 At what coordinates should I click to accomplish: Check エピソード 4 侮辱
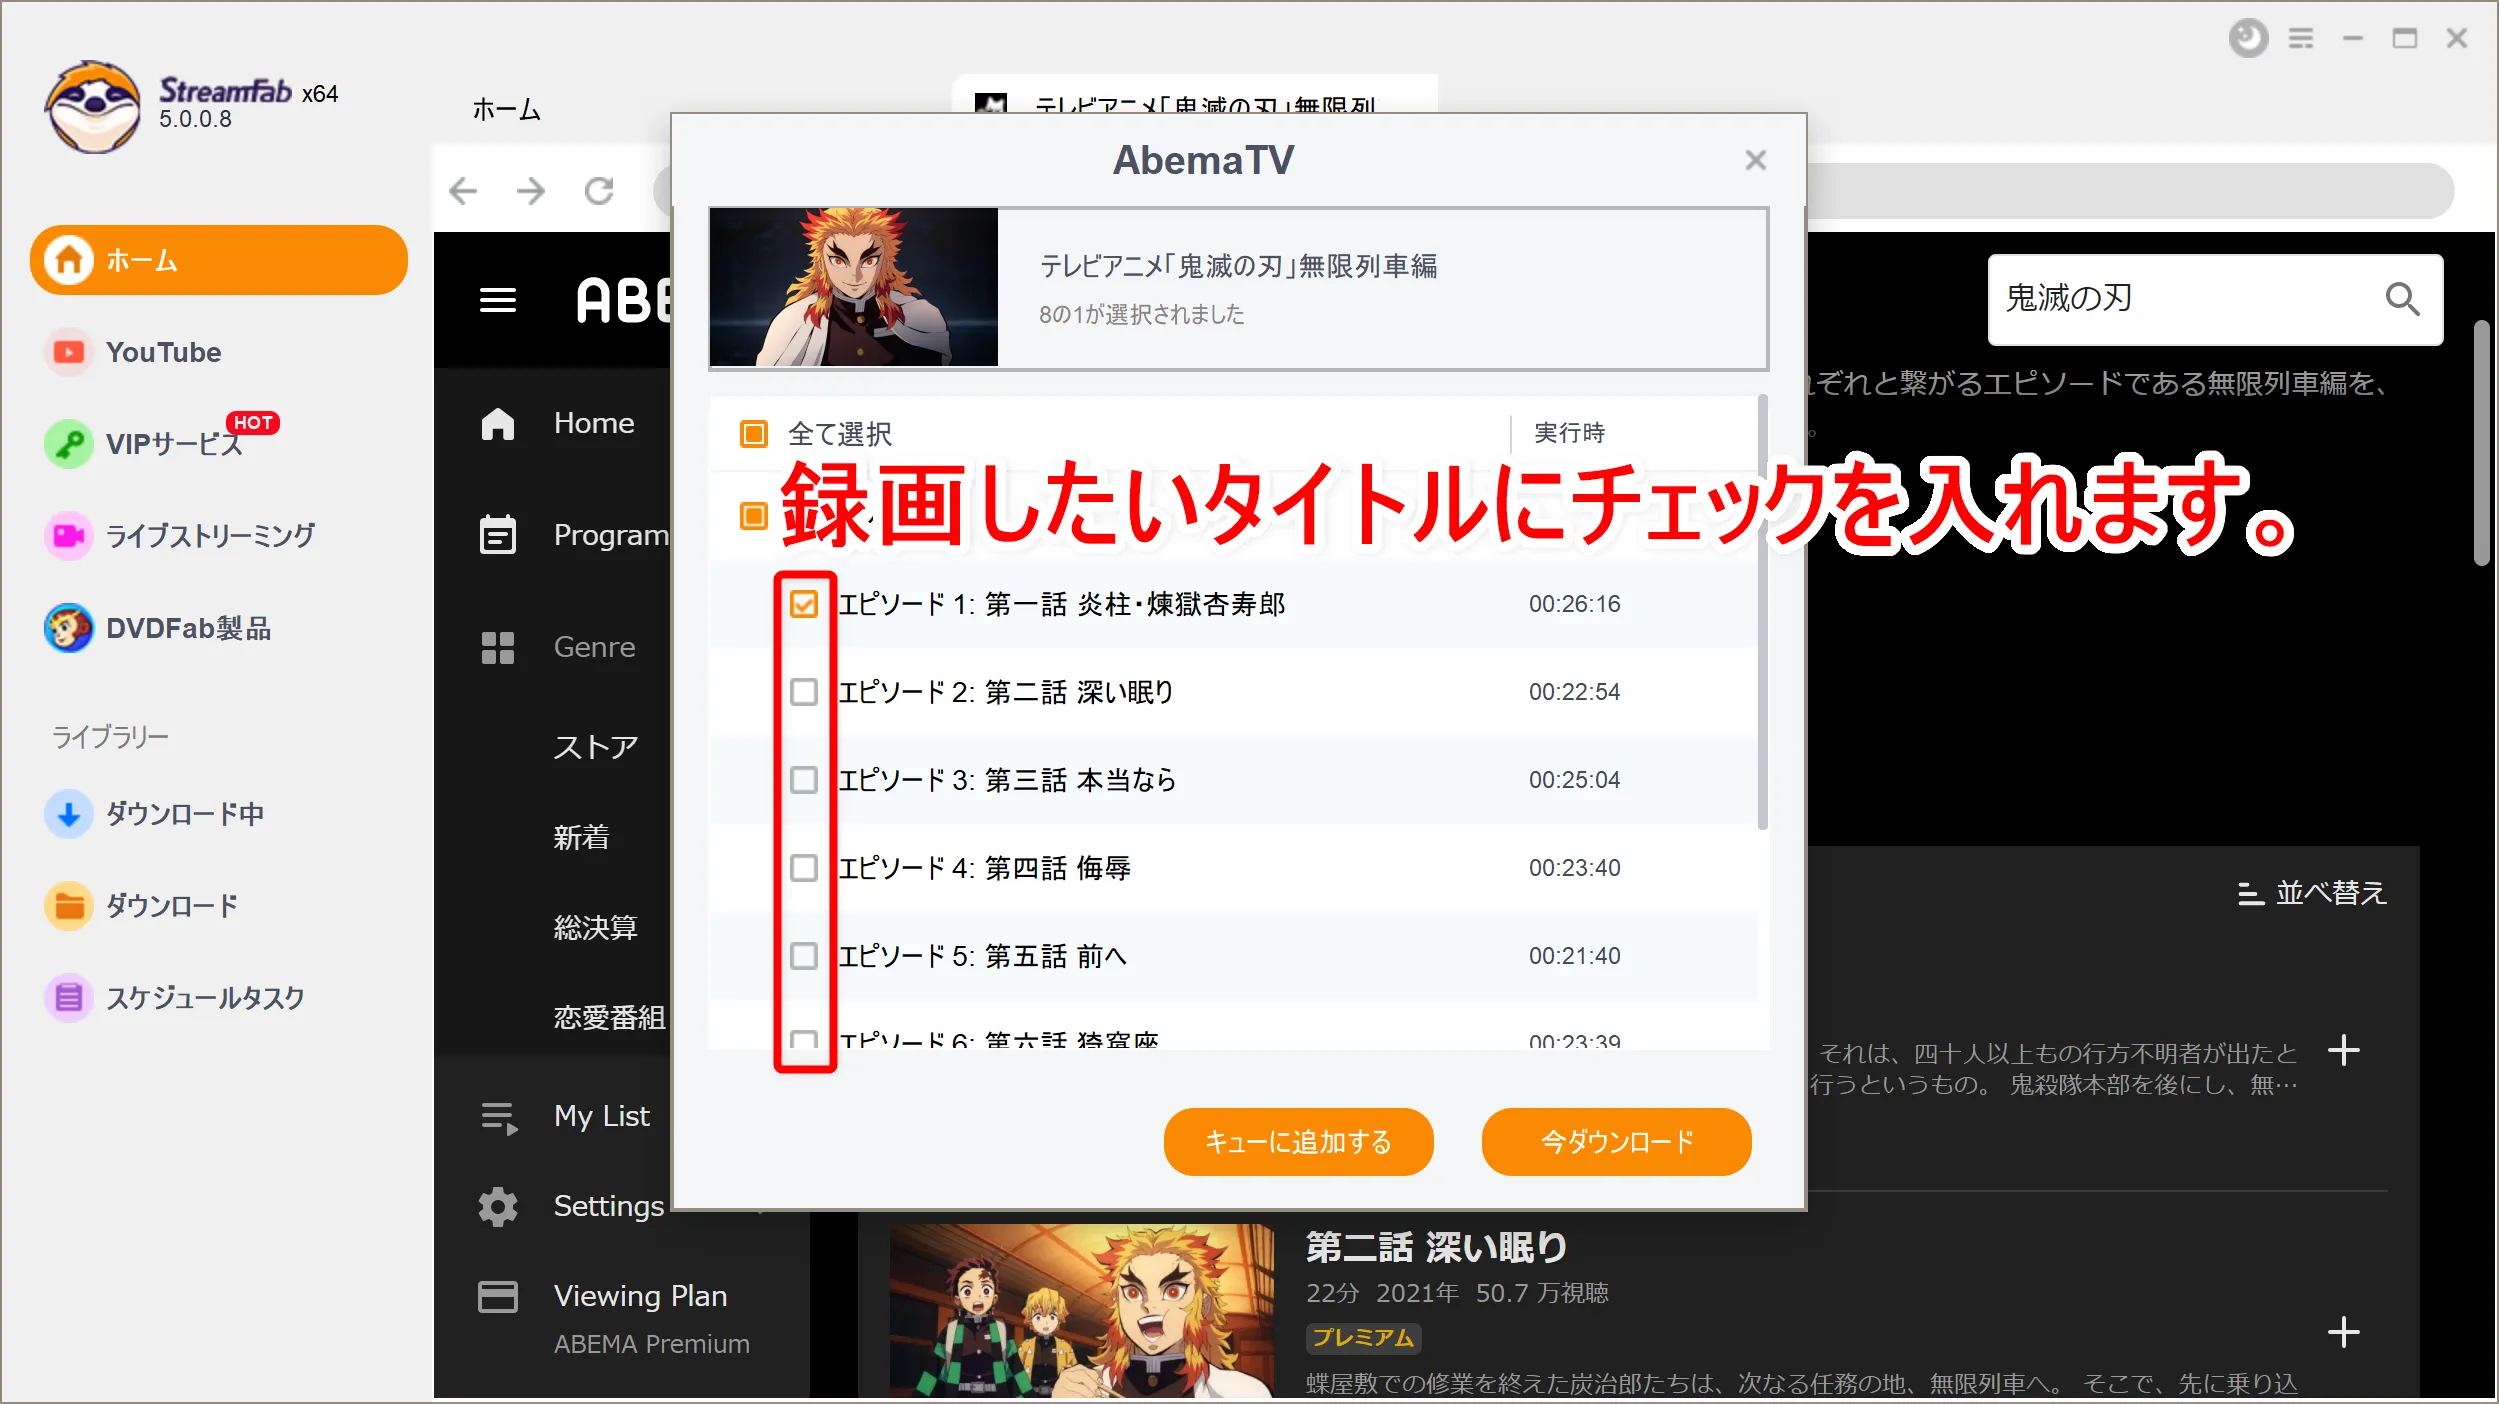[x=804, y=868]
